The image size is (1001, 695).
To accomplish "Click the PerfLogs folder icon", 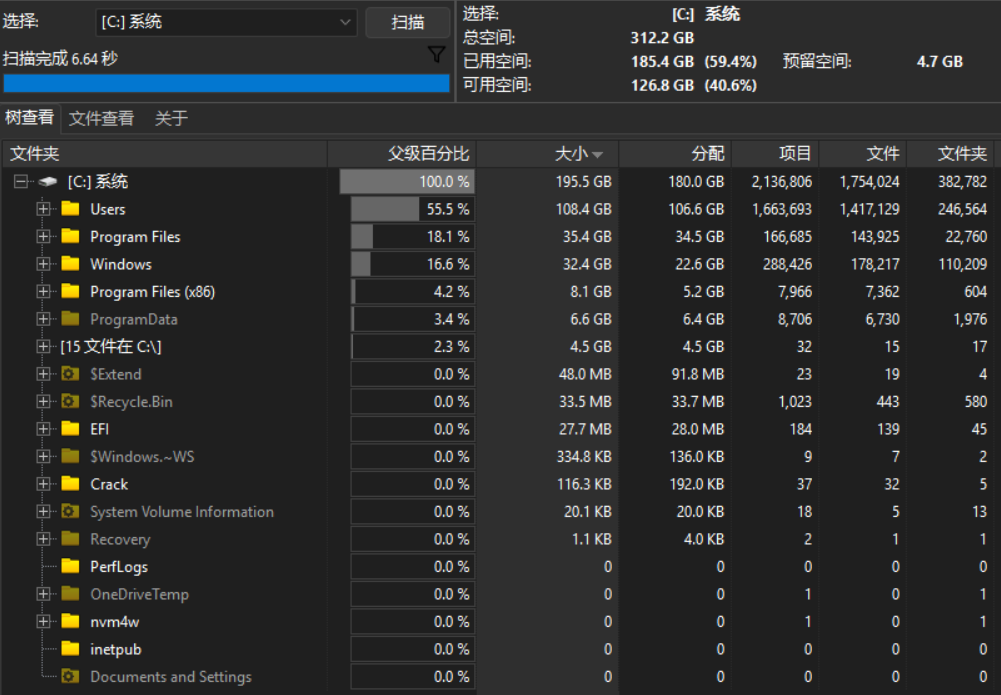I will pyautogui.click(x=70, y=565).
